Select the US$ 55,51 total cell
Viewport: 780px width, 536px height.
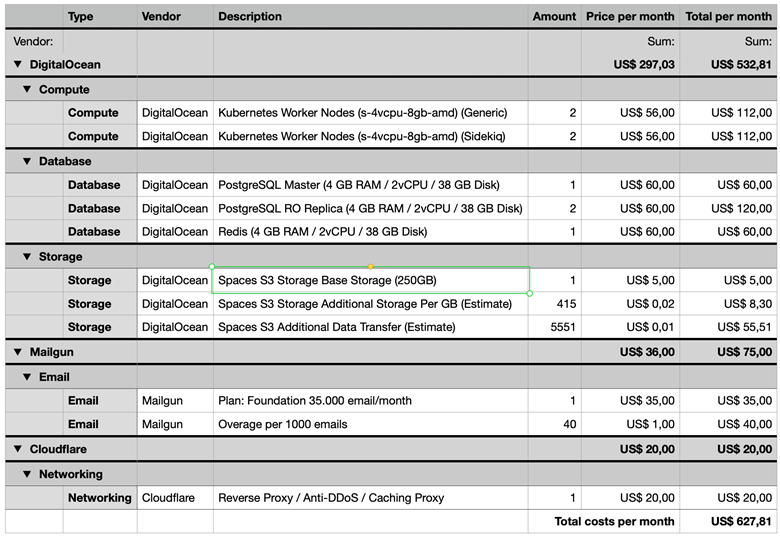point(728,327)
